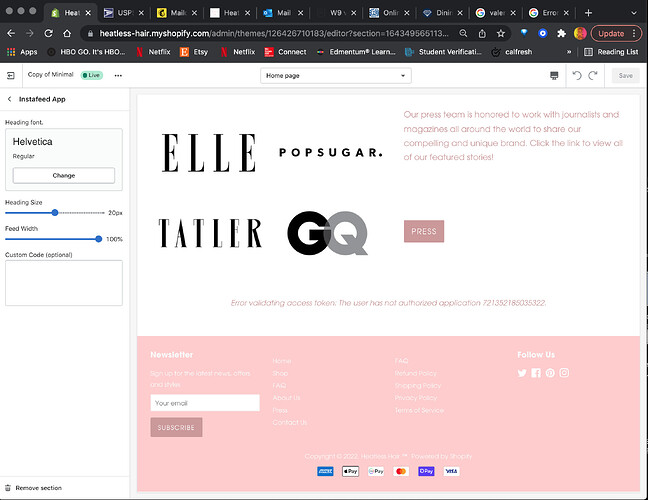This screenshot has height=500, width=648.
Task: Click the exit editor icon
Action: [11, 75]
